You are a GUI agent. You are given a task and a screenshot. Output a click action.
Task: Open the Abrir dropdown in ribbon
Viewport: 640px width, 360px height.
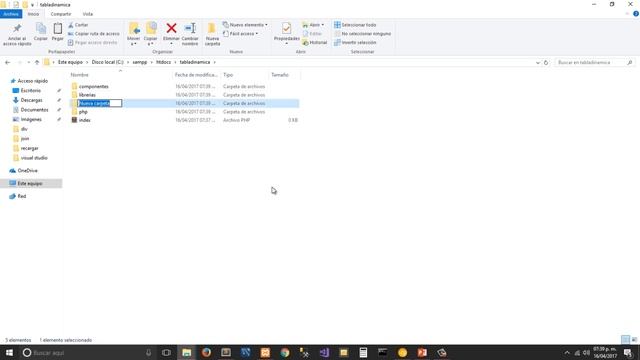click(x=313, y=25)
